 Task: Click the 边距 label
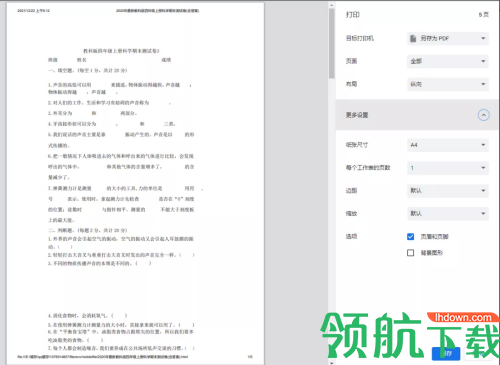[351, 191]
